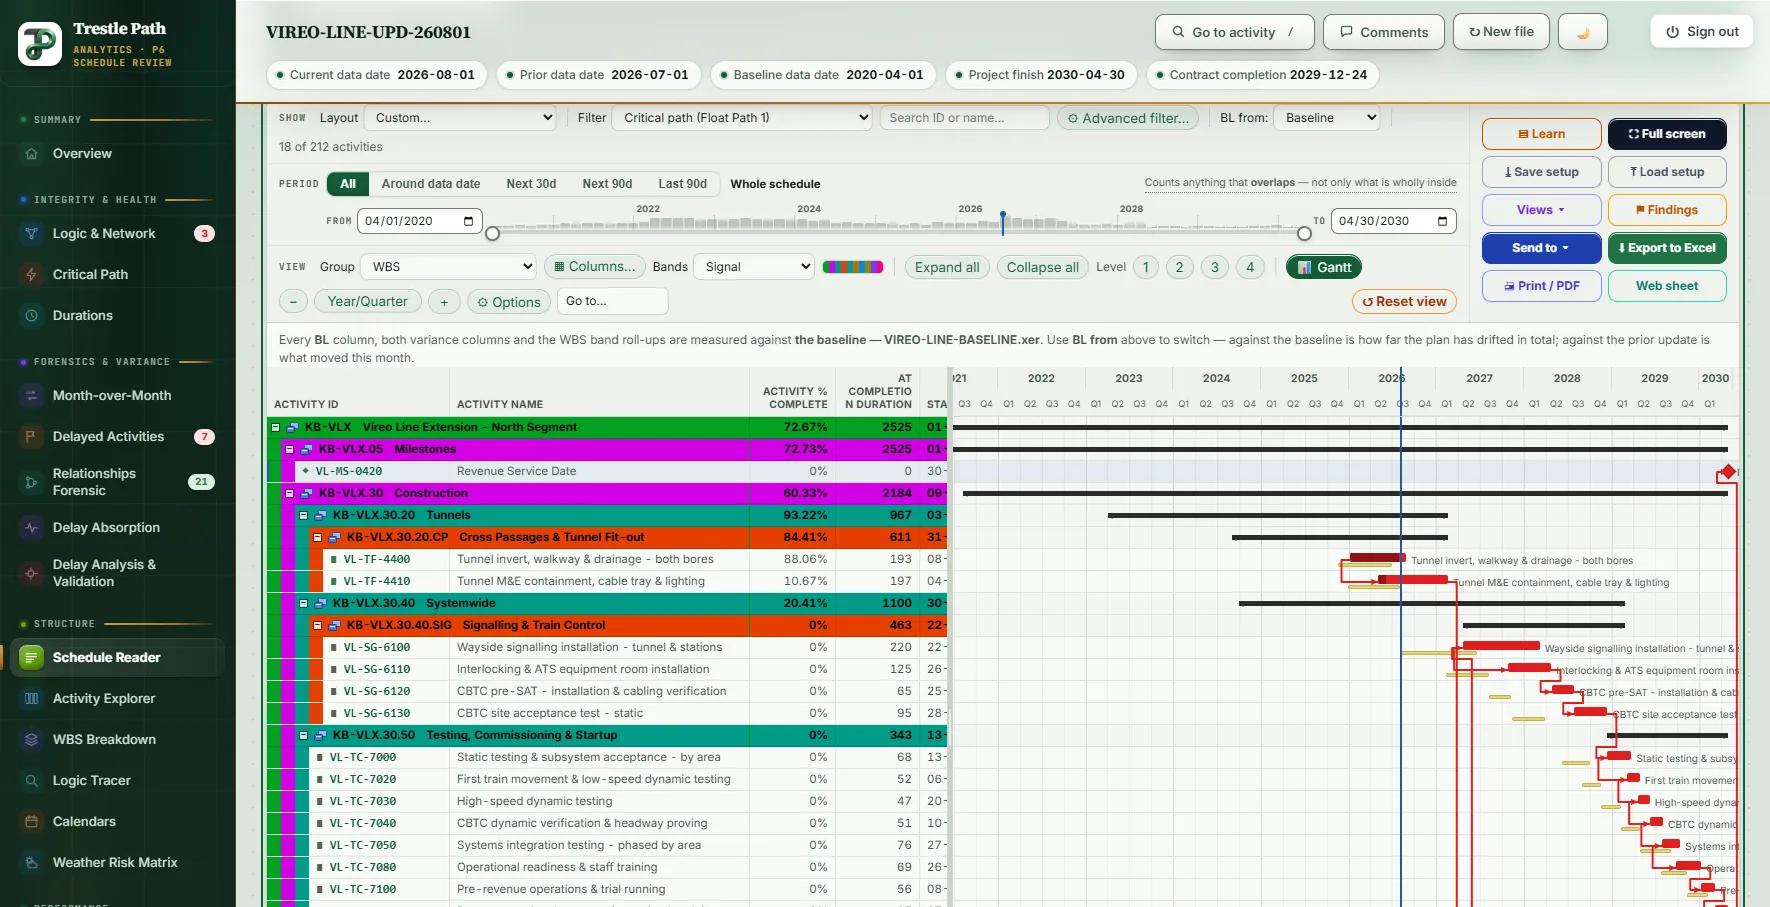This screenshot has height=907, width=1770.
Task: Click the Activity Explorer icon
Action: click(x=32, y=699)
